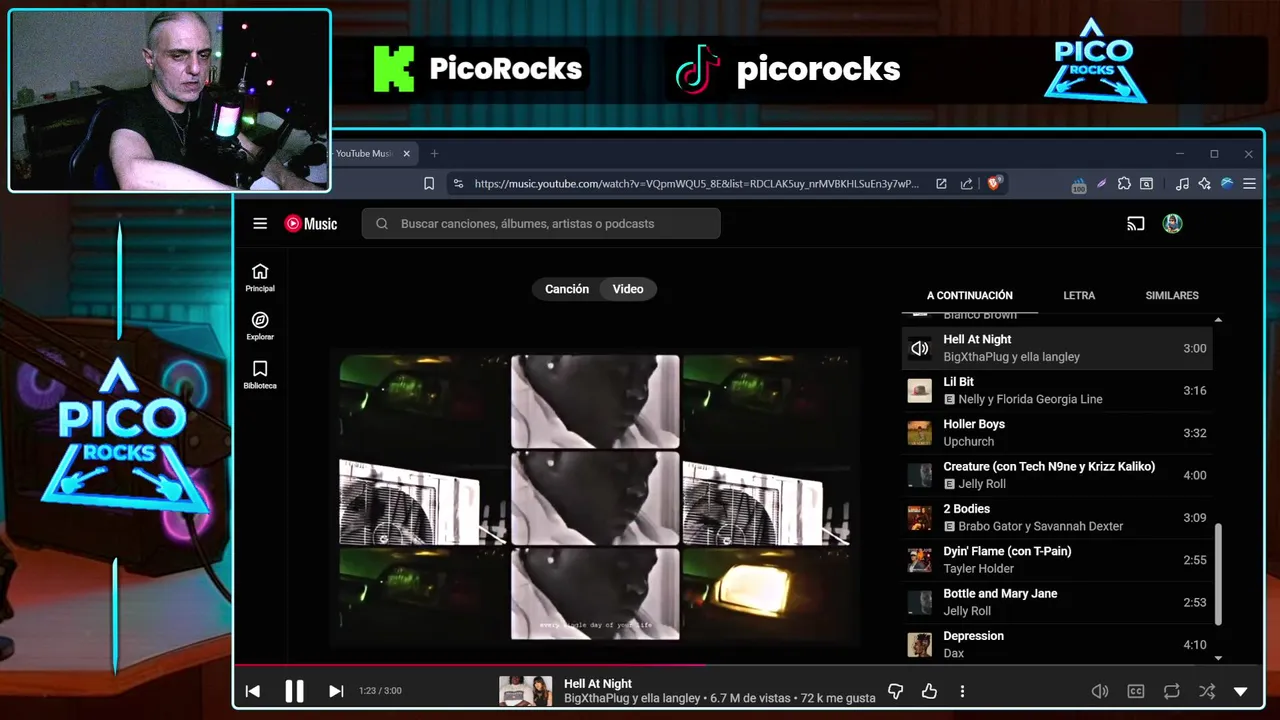Open Upchurch artist link
This screenshot has width=1280, height=720.
[968, 442]
